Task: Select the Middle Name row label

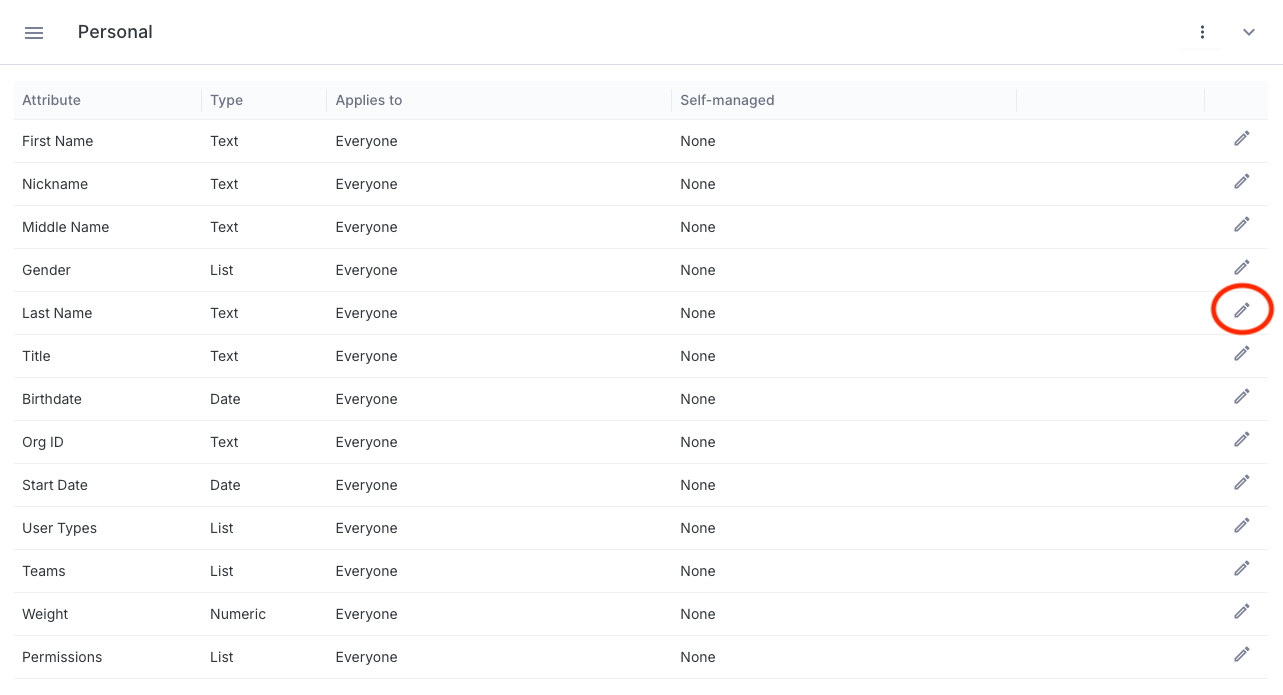Action: tap(65, 227)
